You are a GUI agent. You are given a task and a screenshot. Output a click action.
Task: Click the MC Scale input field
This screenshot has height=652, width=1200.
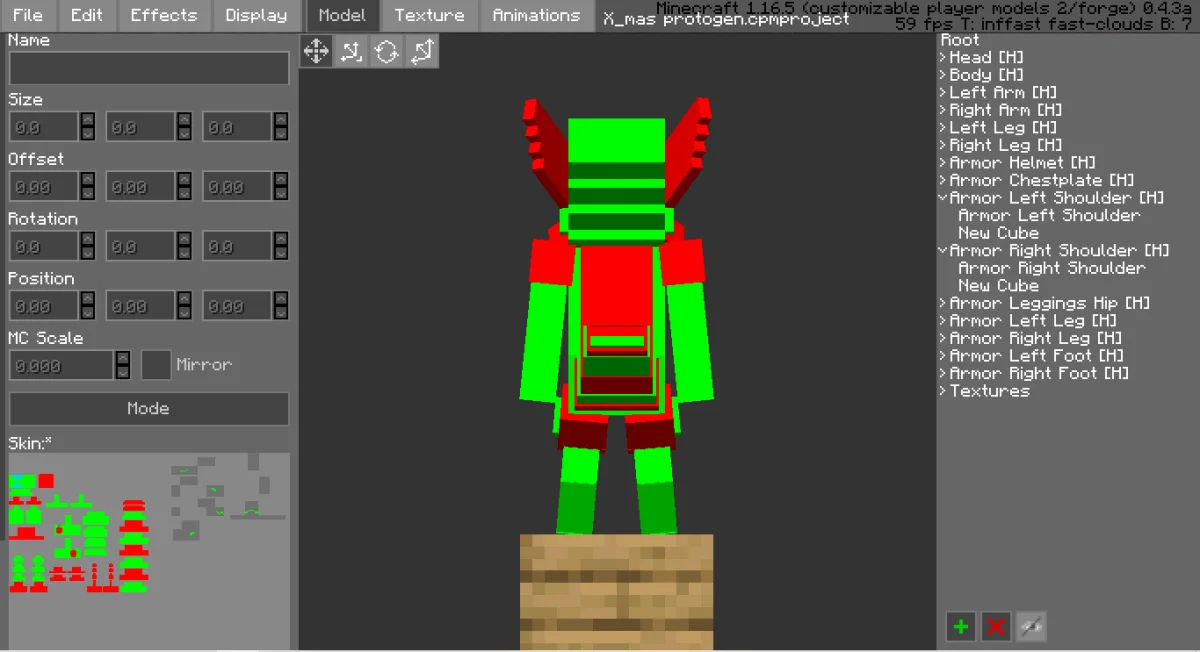62,365
